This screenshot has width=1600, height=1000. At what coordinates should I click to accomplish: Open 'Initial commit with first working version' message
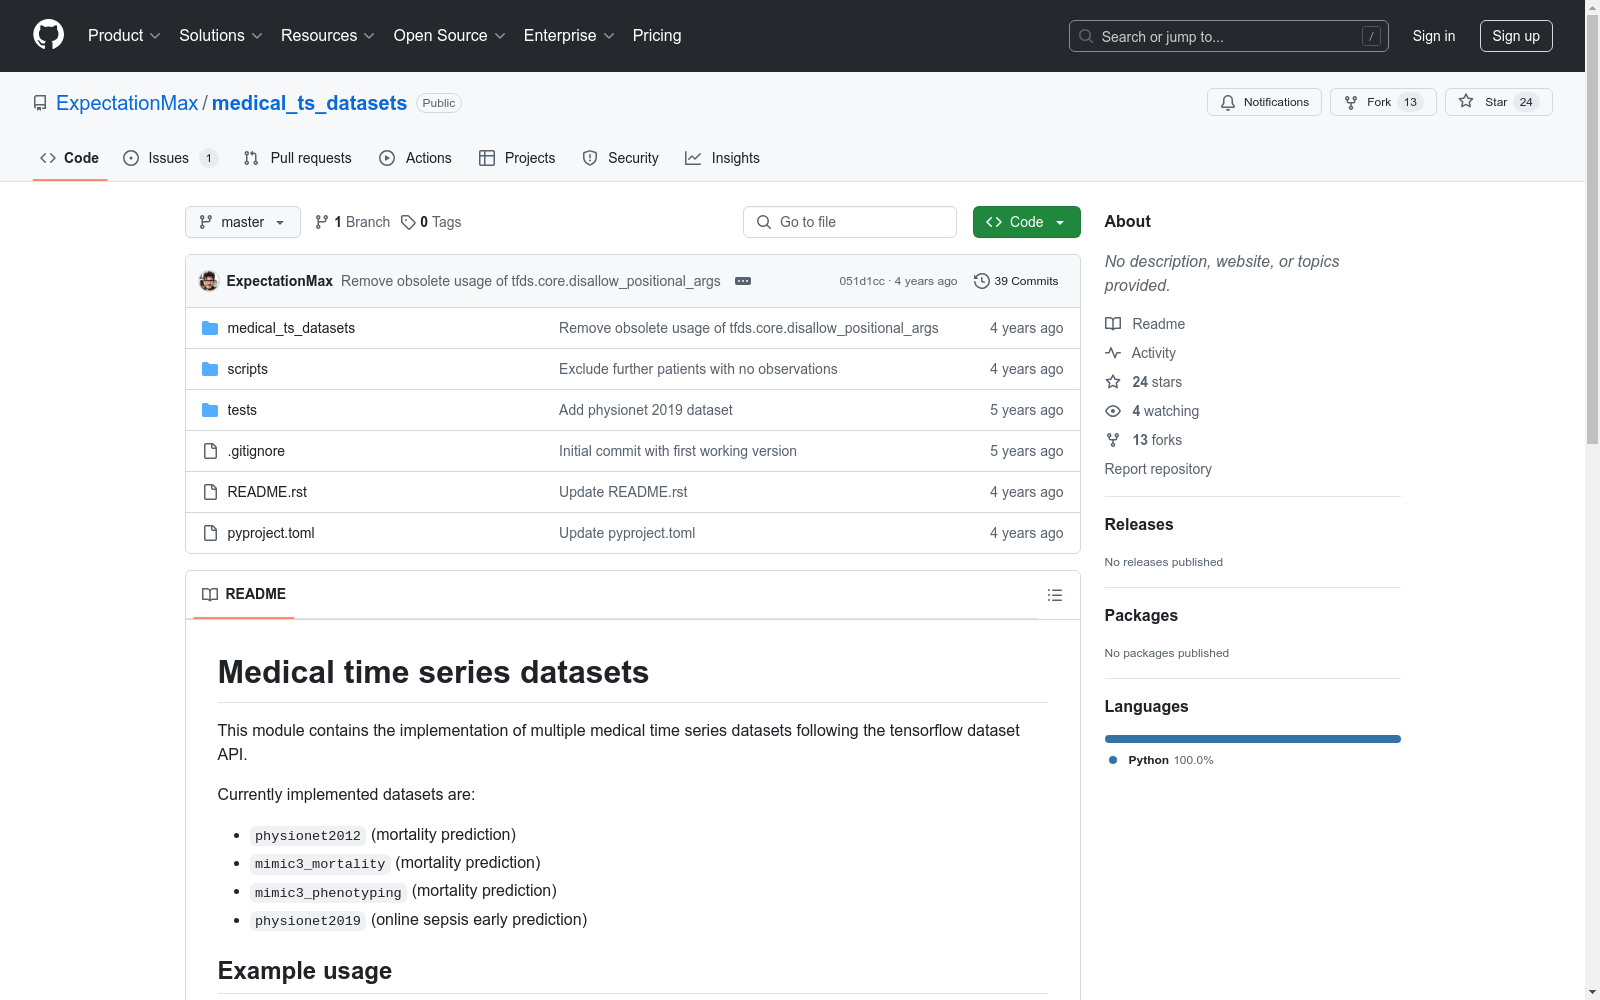click(x=678, y=451)
